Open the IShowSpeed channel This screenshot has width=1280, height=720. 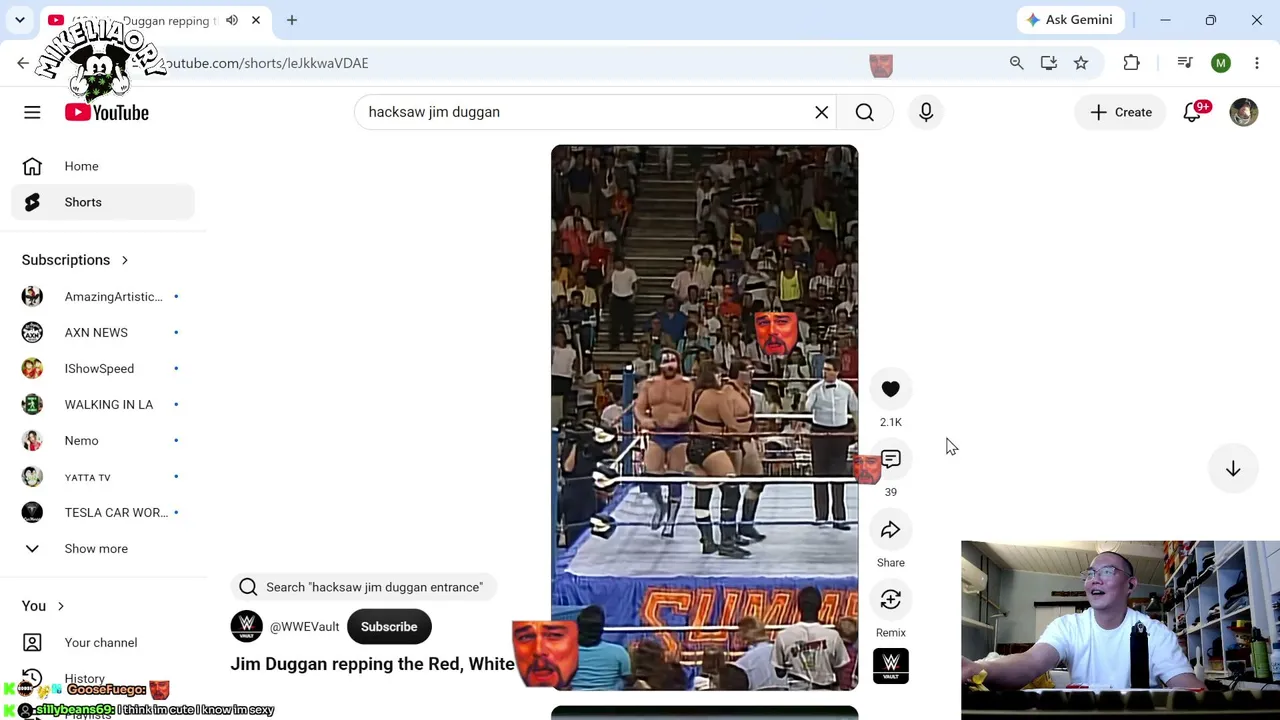click(x=103, y=368)
